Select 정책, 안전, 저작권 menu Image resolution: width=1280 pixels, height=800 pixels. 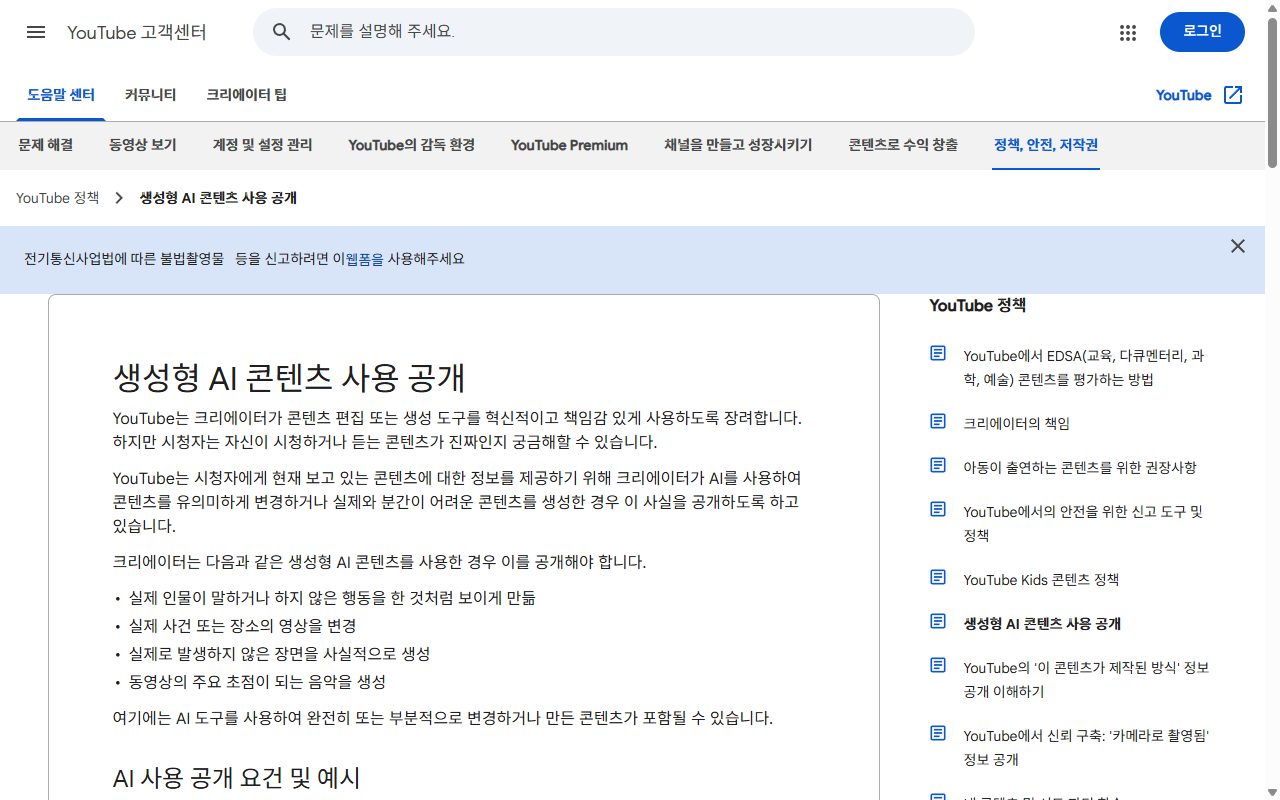tap(1046, 145)
